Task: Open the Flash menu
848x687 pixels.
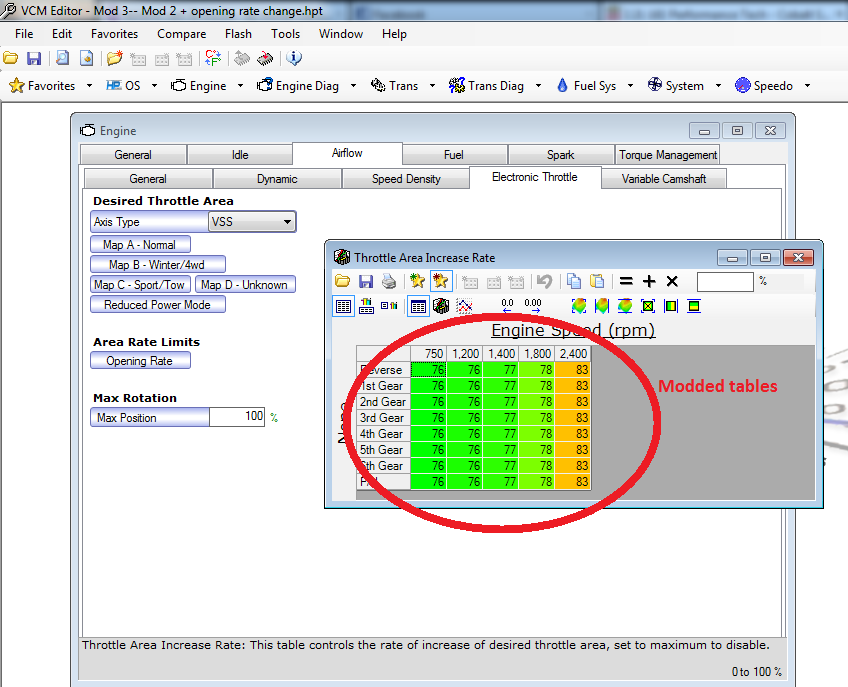Action: [x=238, y=34]
